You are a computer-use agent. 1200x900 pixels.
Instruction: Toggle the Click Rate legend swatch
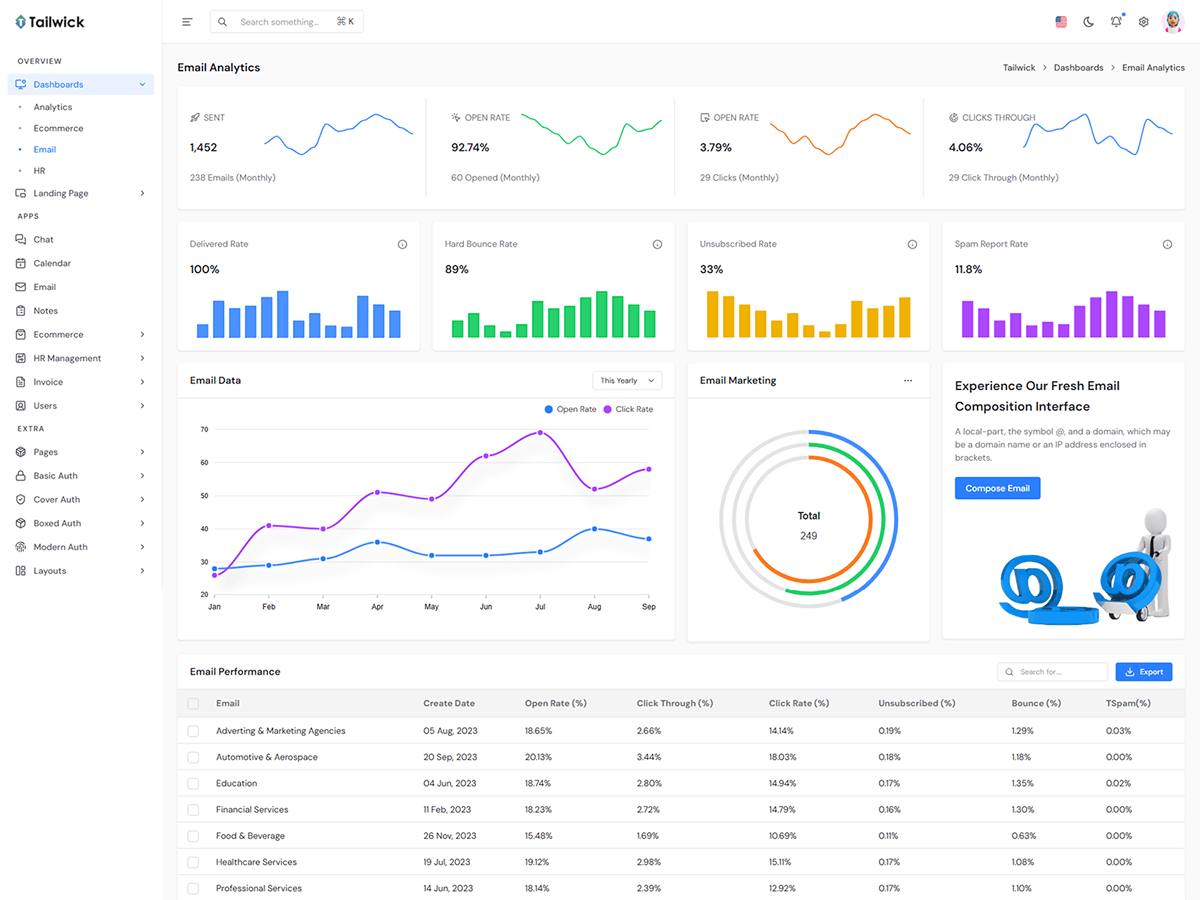click(608, 409)
